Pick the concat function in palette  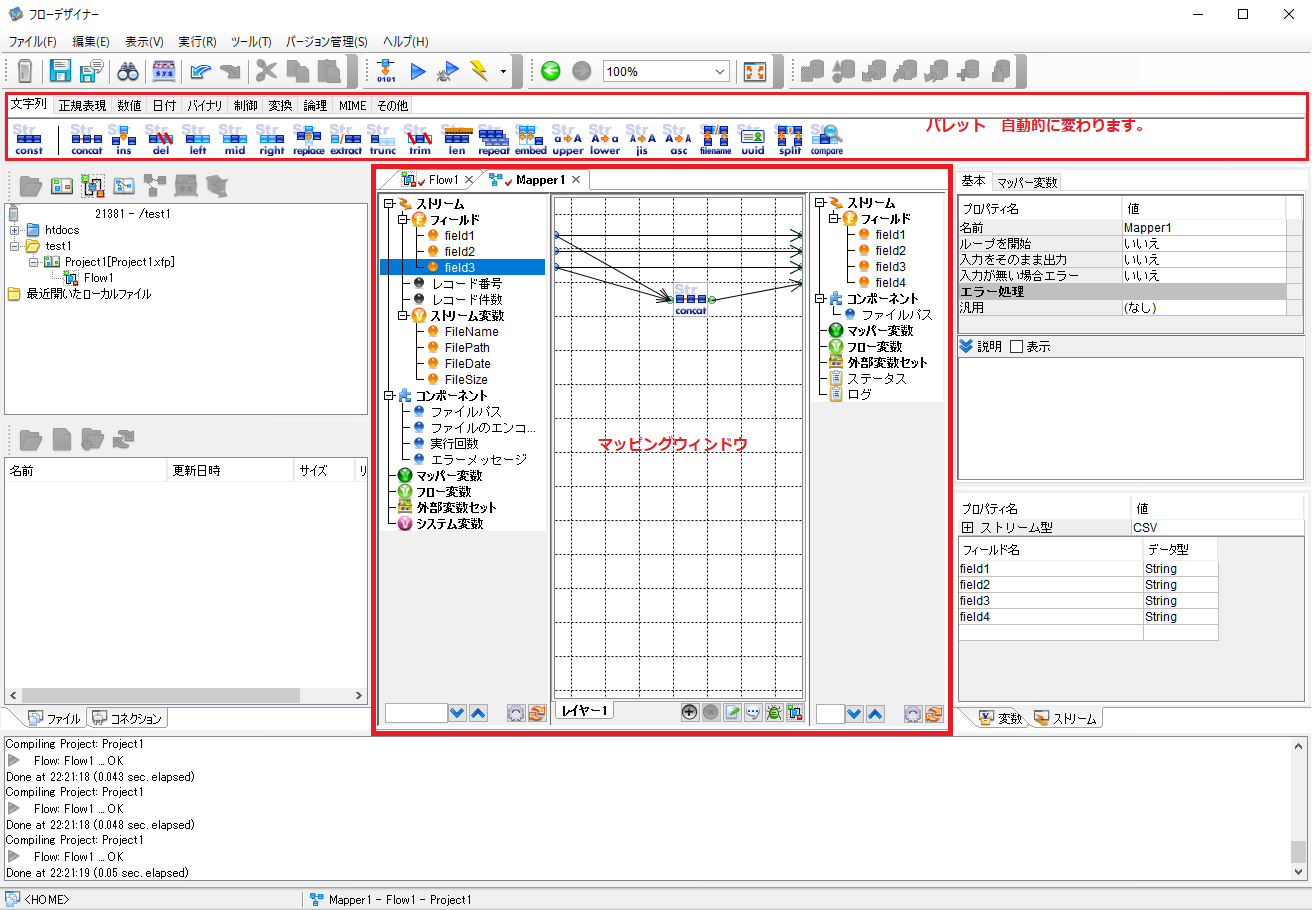tap(87, 140)
